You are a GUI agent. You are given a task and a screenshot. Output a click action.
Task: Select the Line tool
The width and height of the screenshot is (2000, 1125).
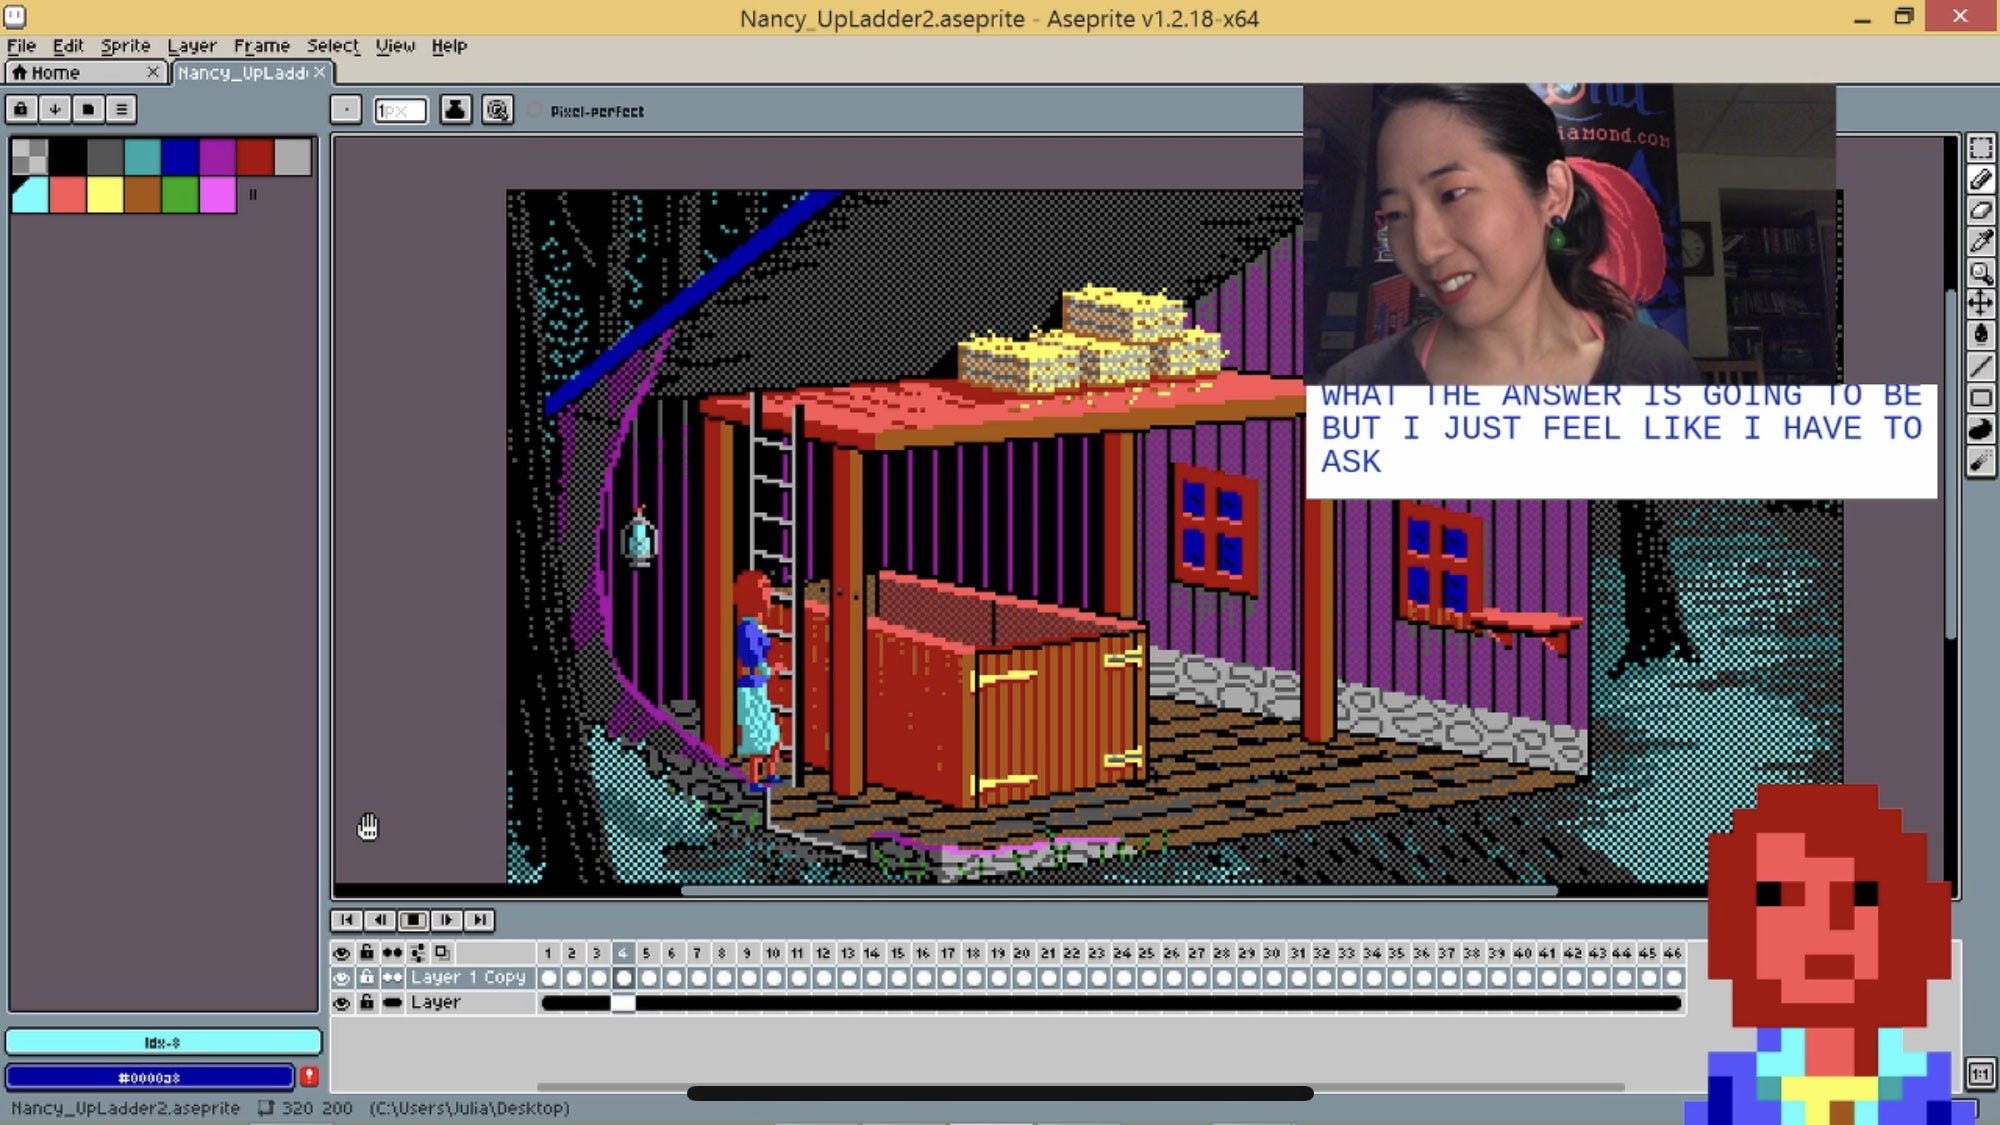tap(1980, 367)
